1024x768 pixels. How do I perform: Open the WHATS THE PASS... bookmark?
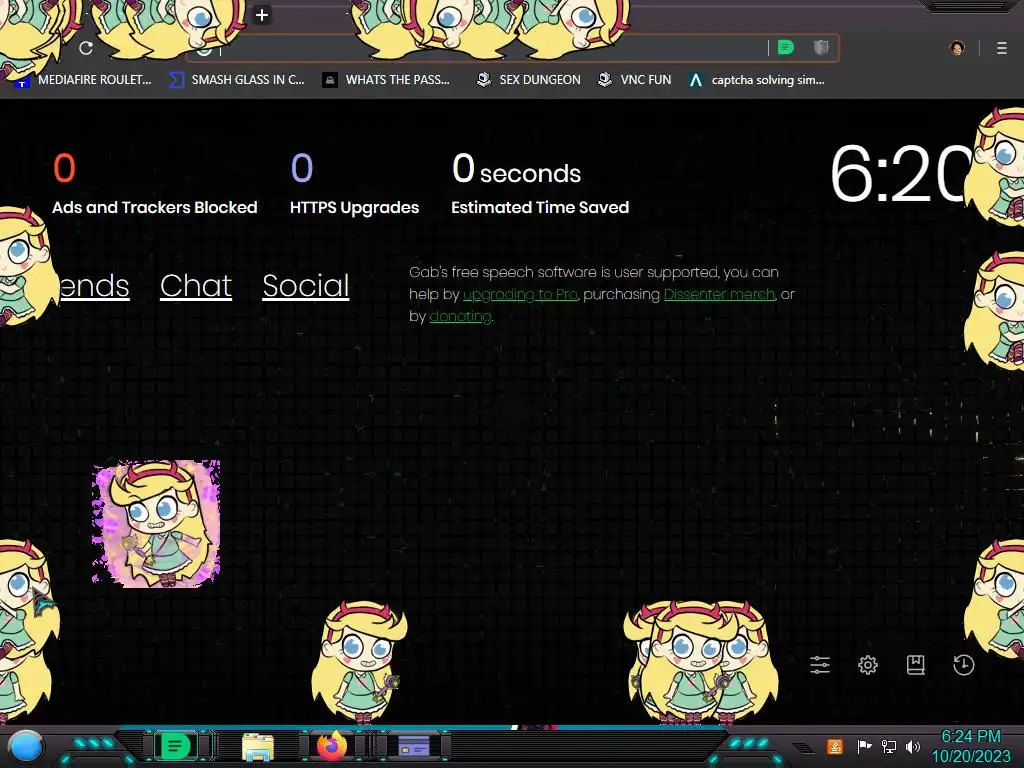click(387, 80)
